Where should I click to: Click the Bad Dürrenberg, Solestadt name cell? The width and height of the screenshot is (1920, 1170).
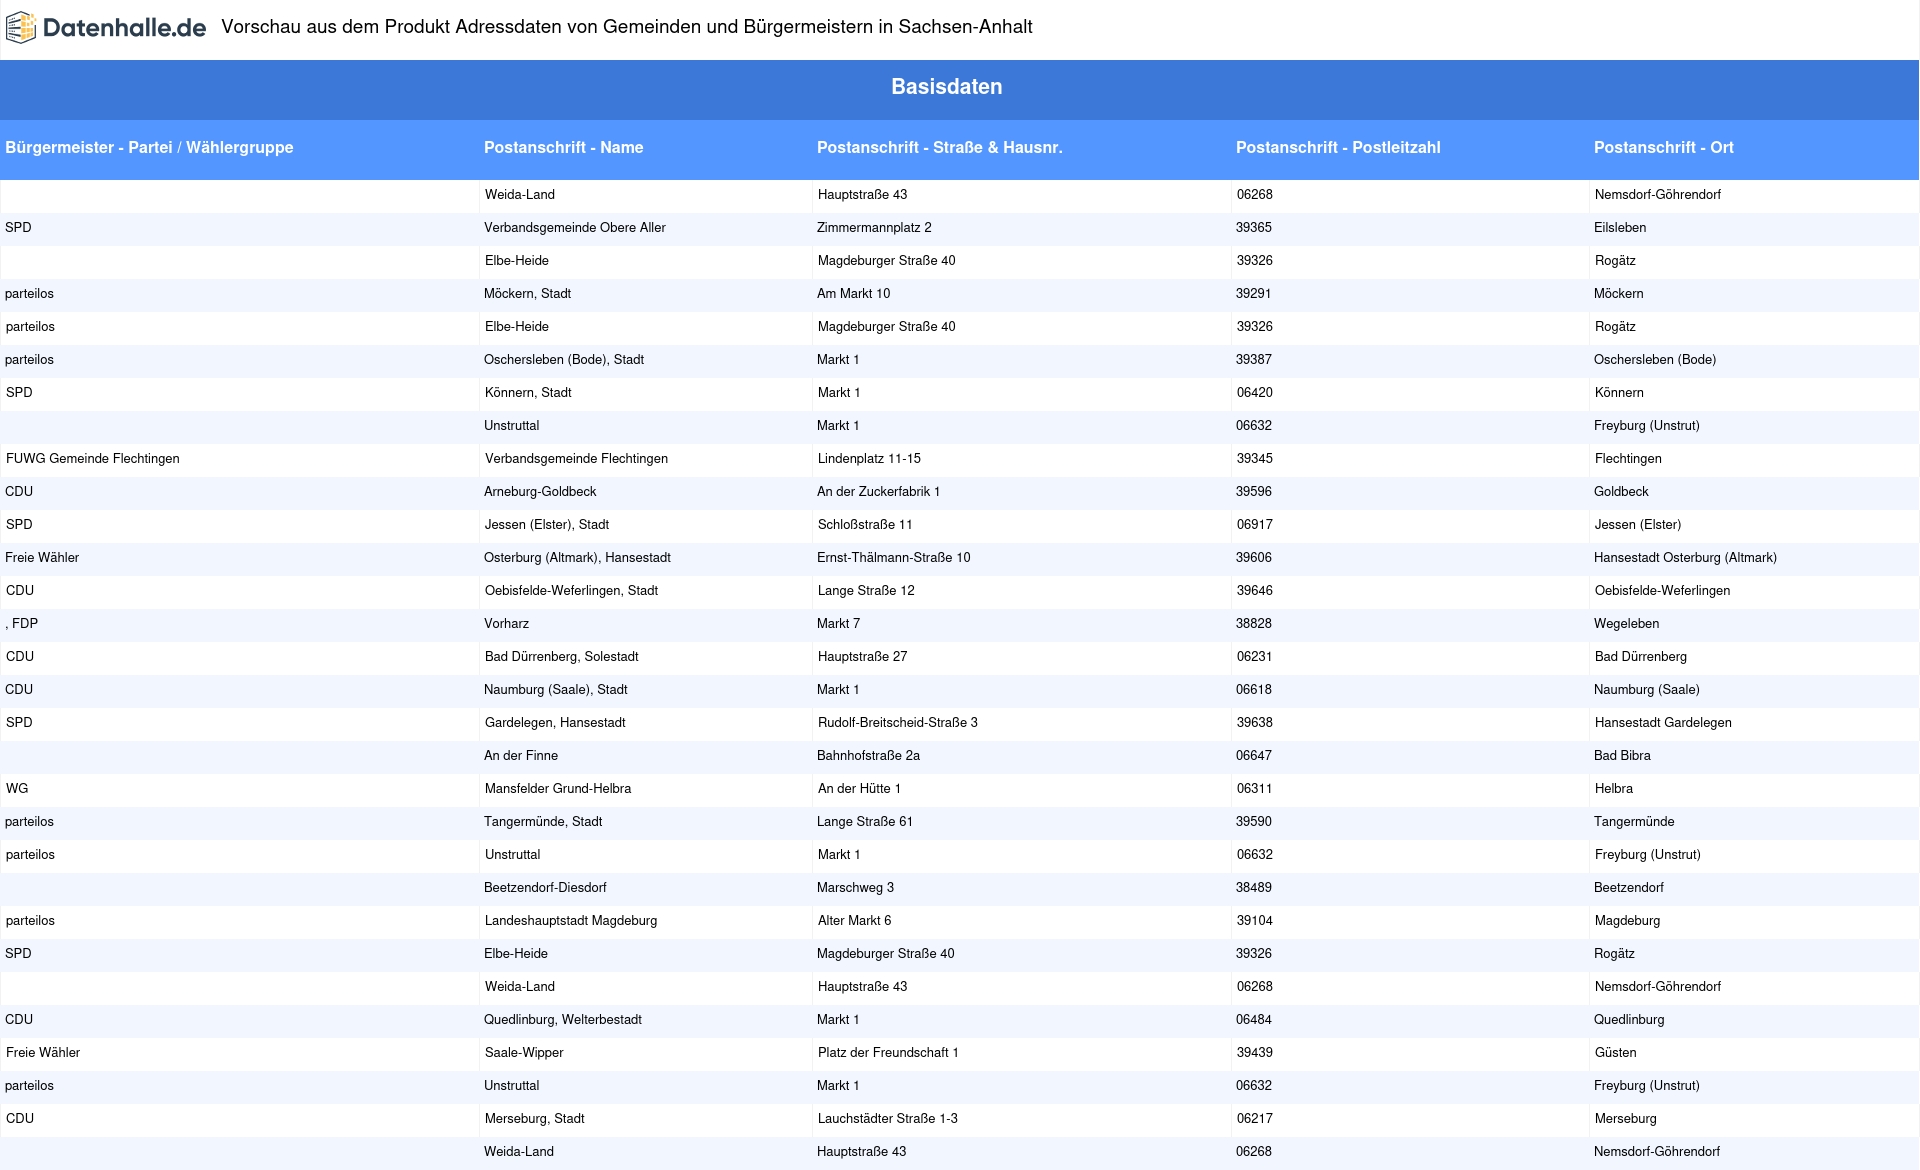[x=561, y=657]
